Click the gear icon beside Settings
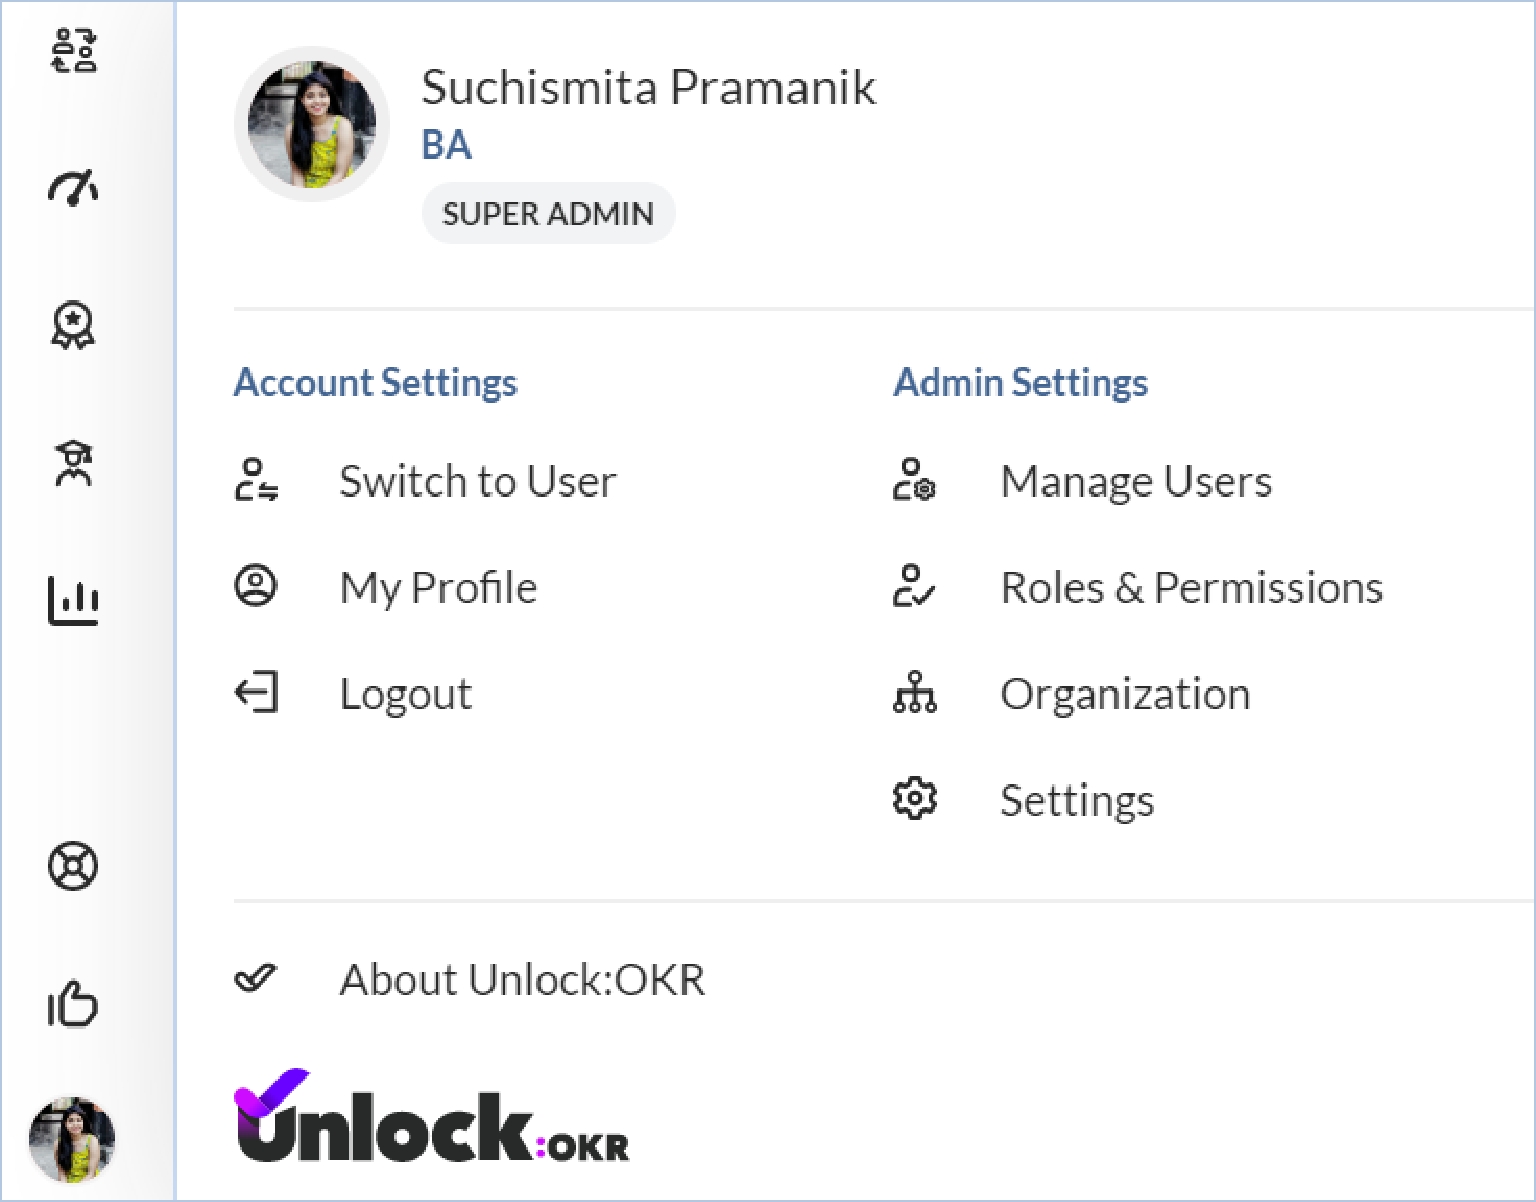The width and height of the screenshot is (1536, 1202). (914, 799)
